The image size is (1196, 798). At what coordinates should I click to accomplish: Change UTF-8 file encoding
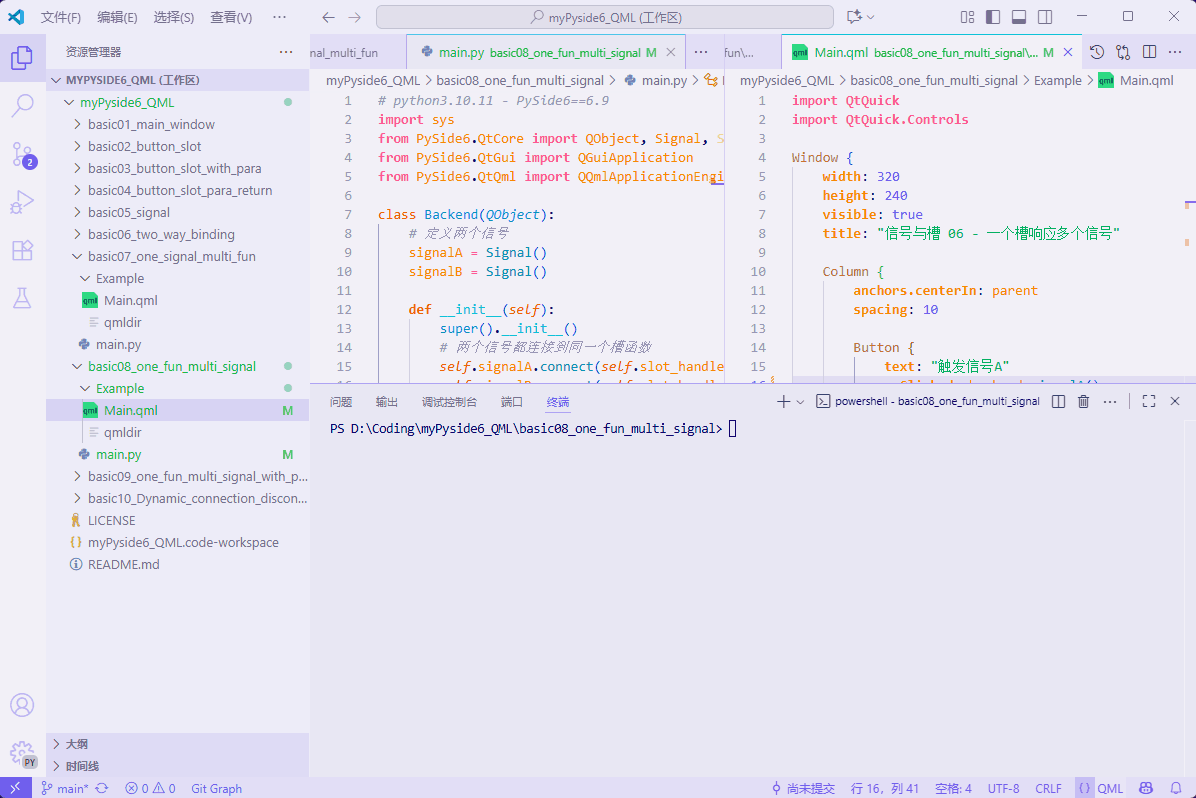(x=1003, y=788)
